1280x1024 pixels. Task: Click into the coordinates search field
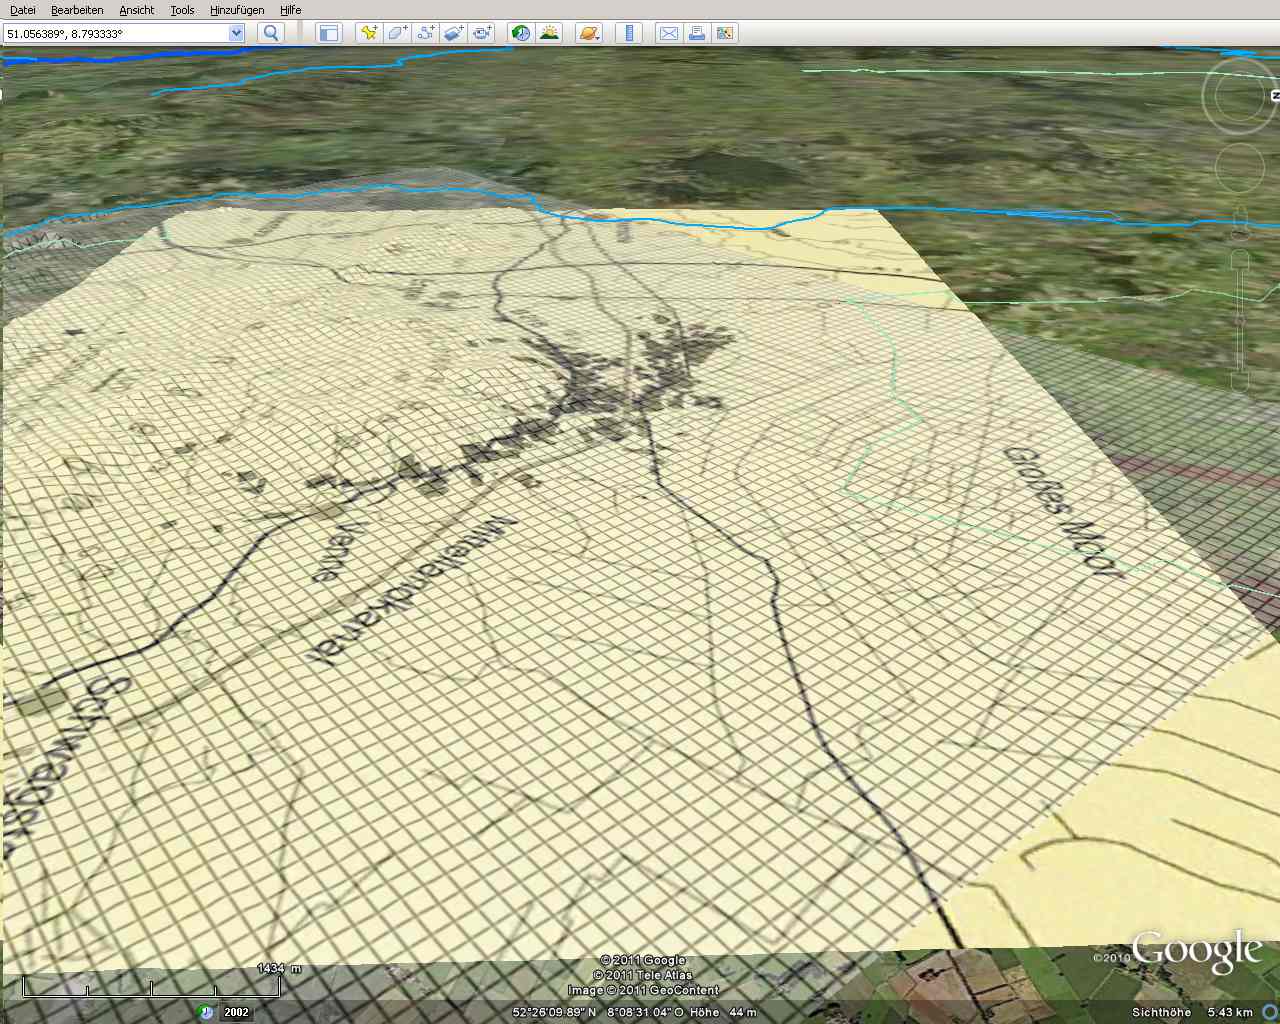[x=115, y=33]
